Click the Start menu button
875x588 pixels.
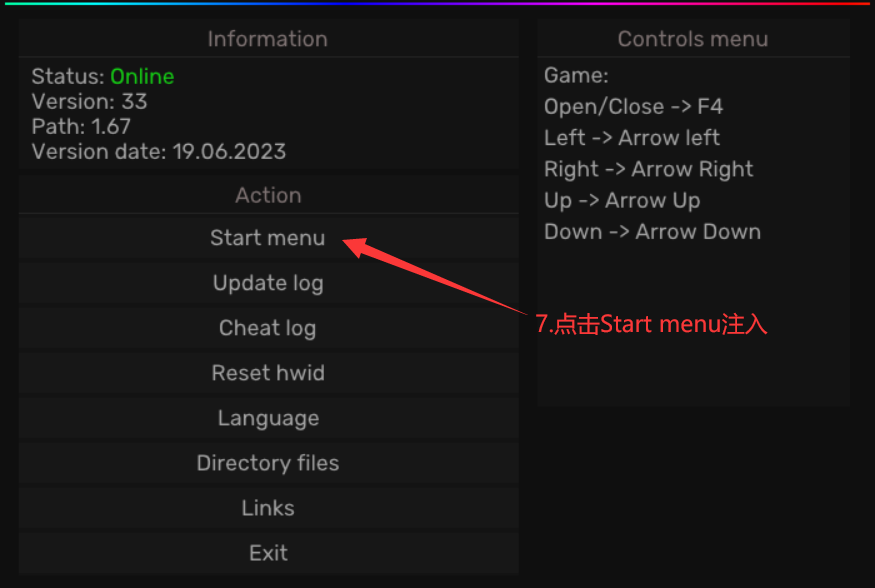click(x=267, y=238)
